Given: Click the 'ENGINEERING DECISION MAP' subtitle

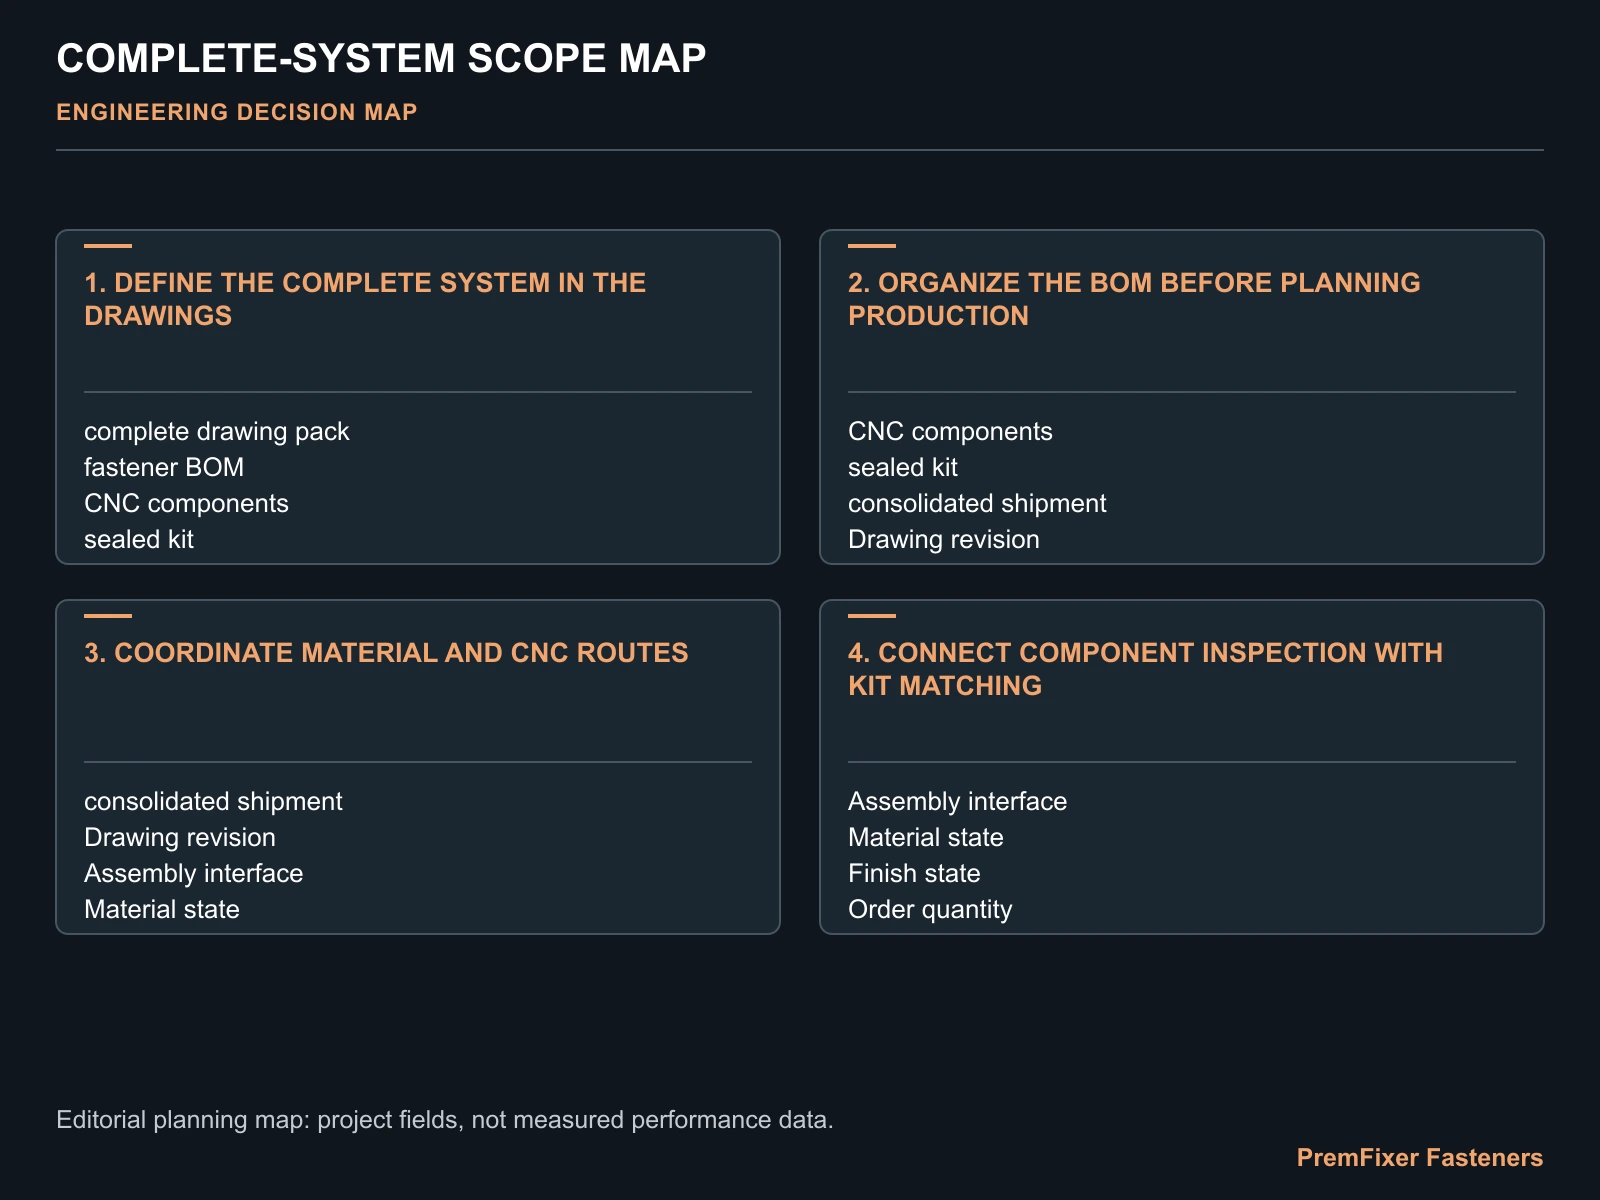Looking at the screenshot, I should [237, 112].
